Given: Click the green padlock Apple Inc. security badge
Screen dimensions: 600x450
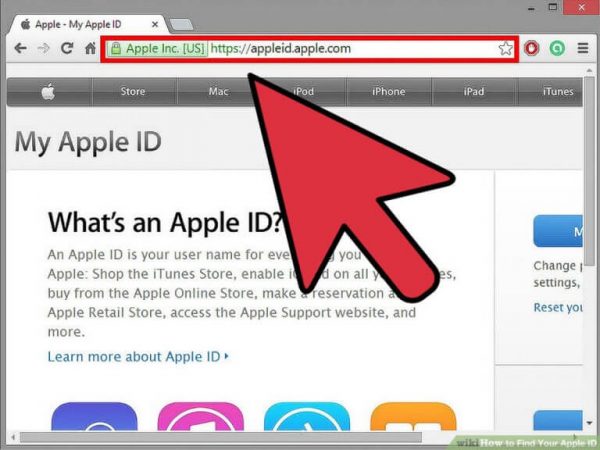Looking at the screenshot, I should tap(158, 48).
